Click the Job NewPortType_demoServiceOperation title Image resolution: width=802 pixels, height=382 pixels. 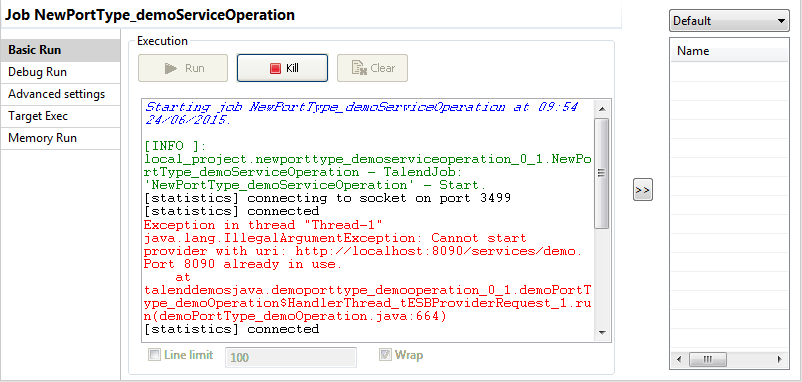pos(150,15)
